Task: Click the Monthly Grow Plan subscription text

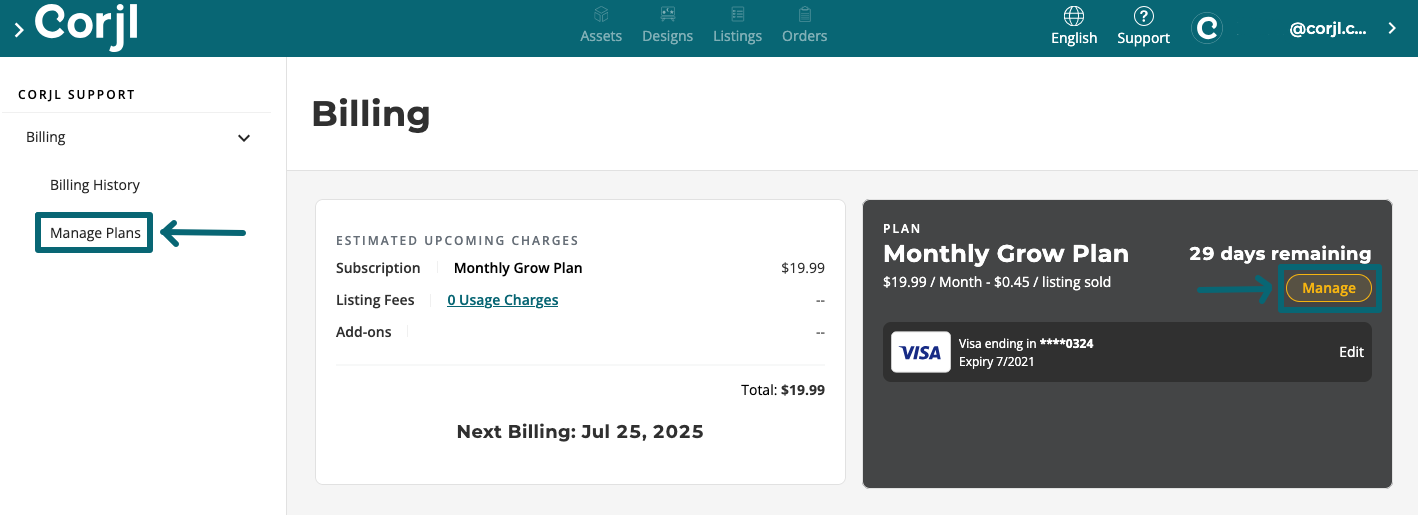Action: [518, 268]
